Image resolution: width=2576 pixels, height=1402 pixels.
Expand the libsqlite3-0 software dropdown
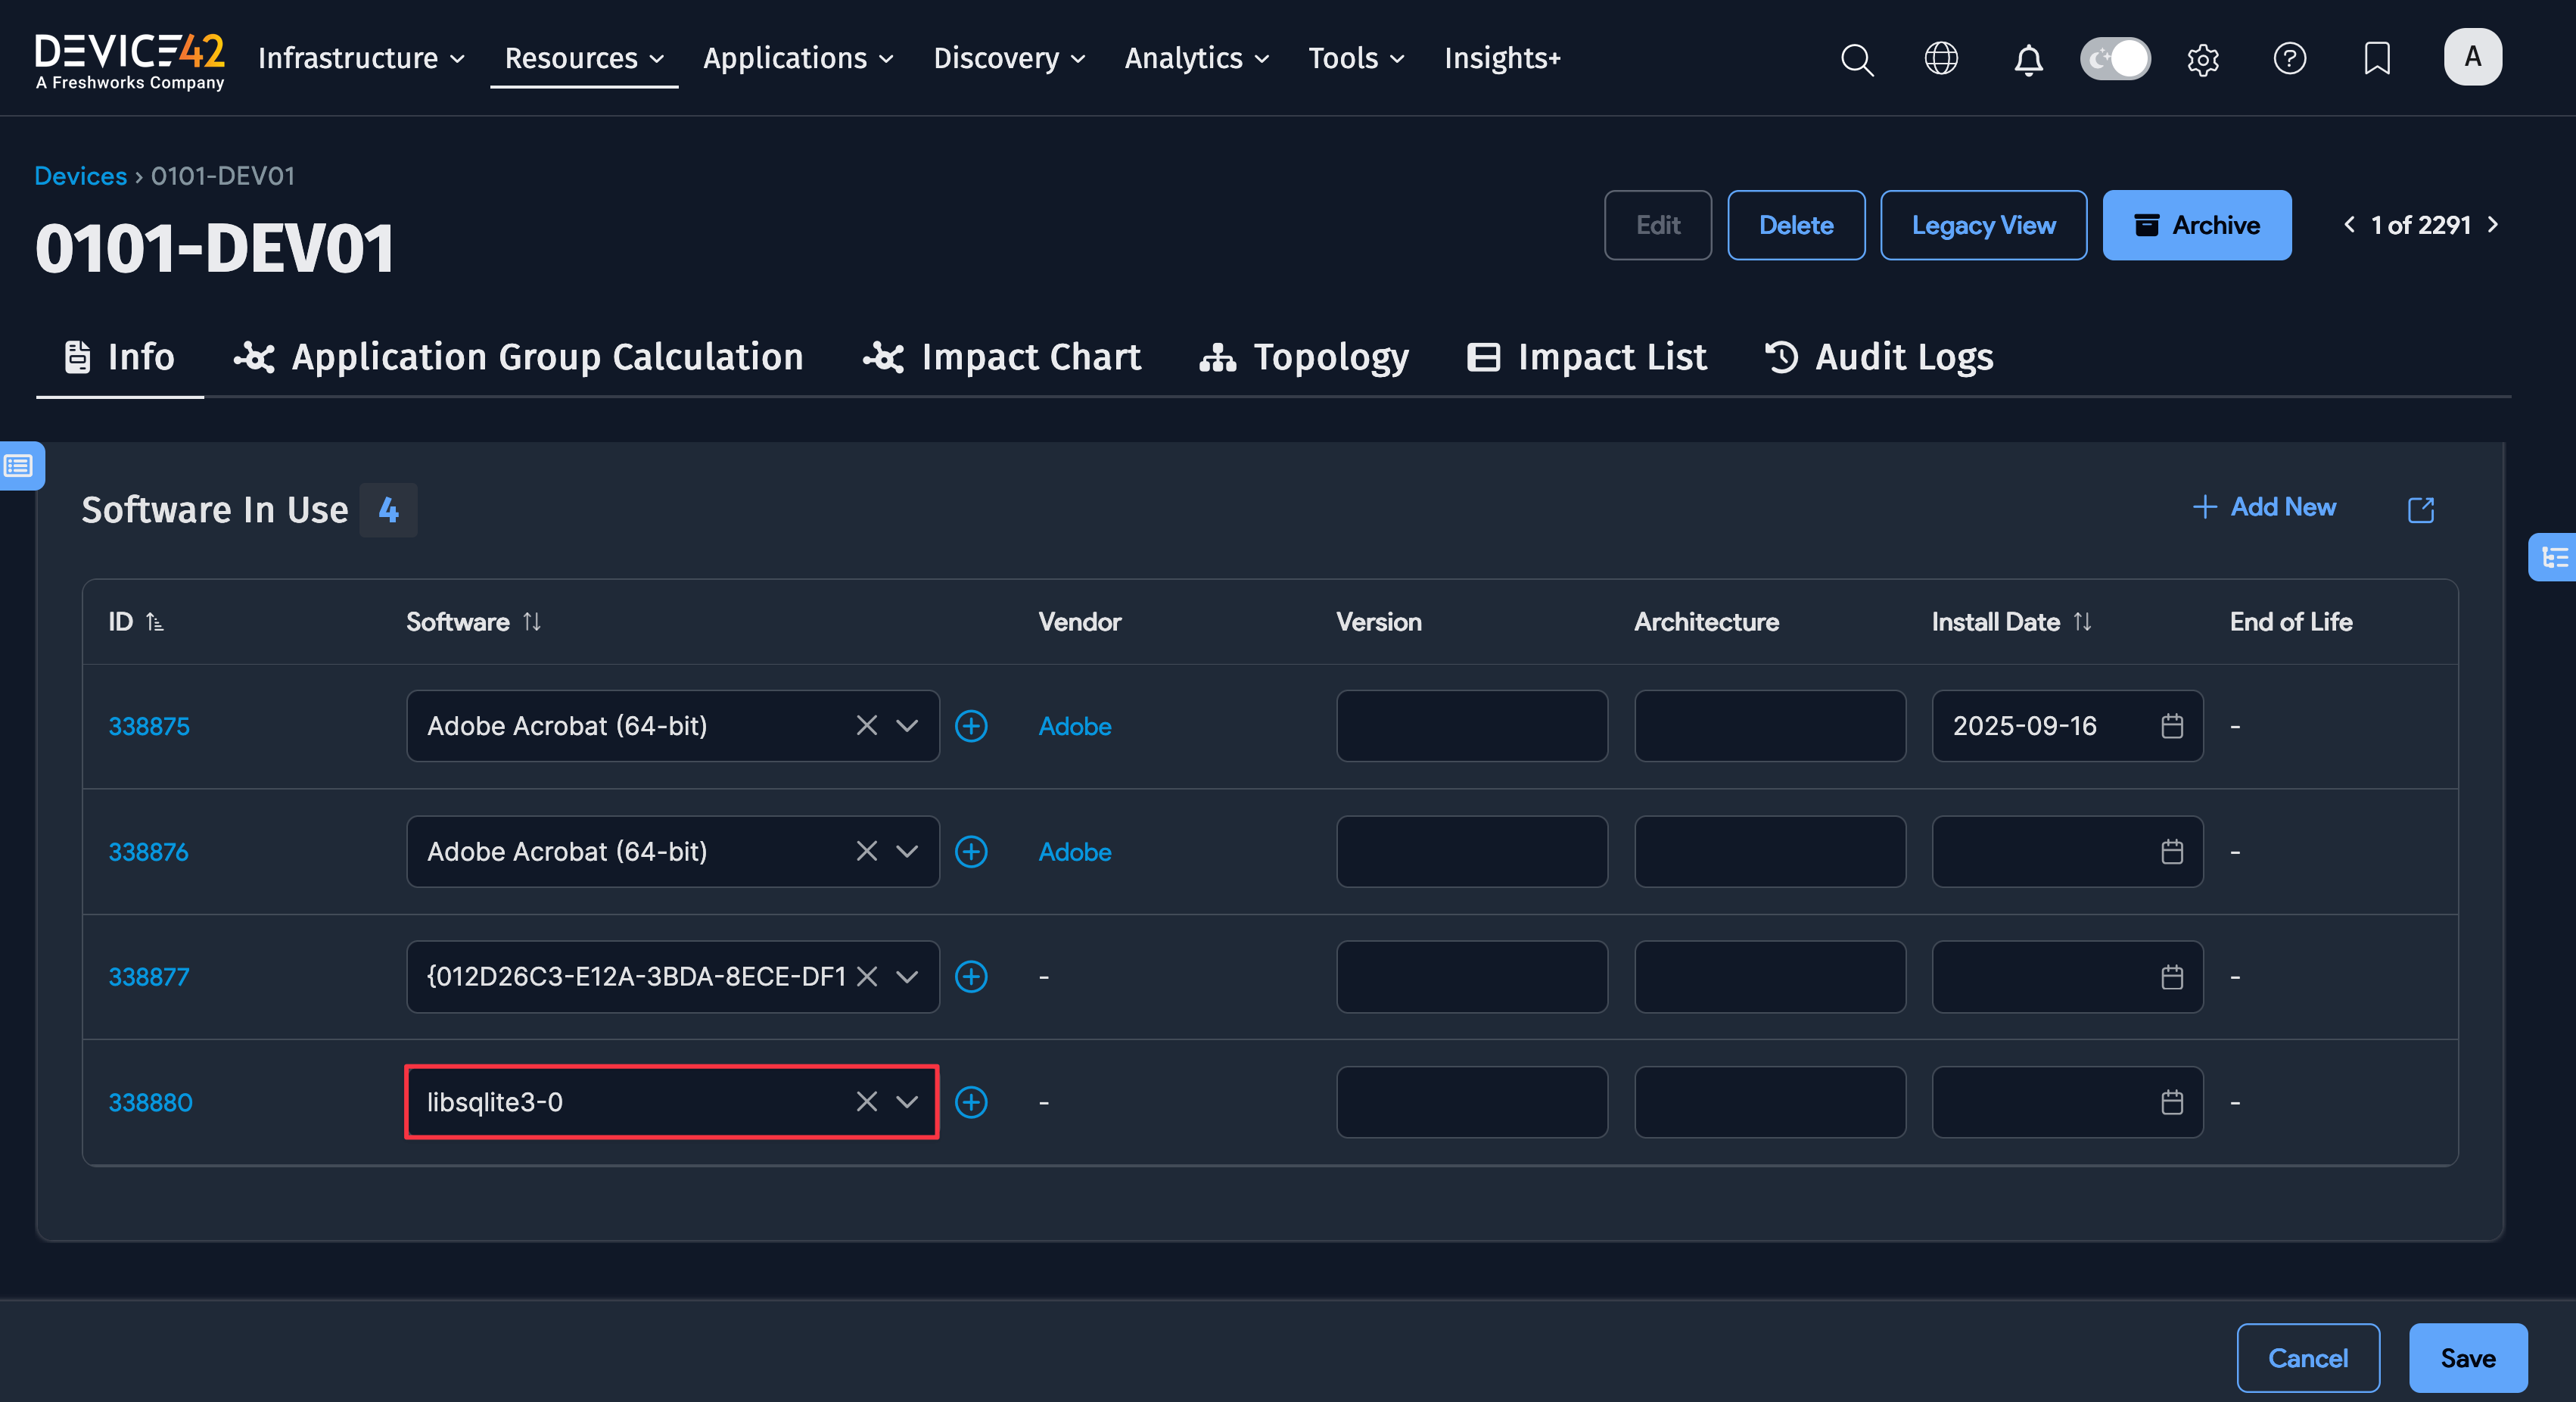[x=907, y=1102]
